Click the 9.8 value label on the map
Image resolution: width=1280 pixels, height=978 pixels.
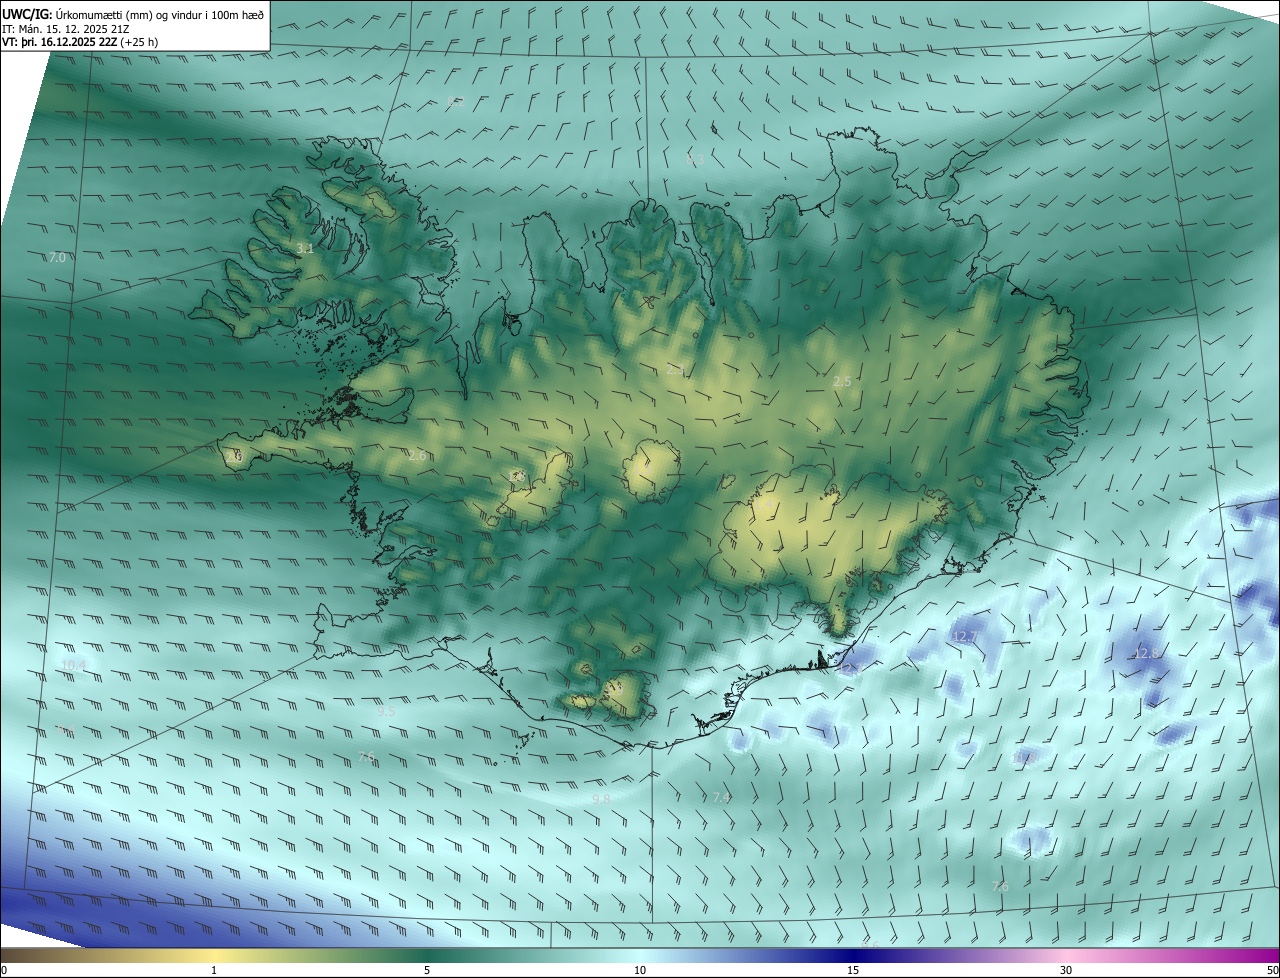click(601, 799)
